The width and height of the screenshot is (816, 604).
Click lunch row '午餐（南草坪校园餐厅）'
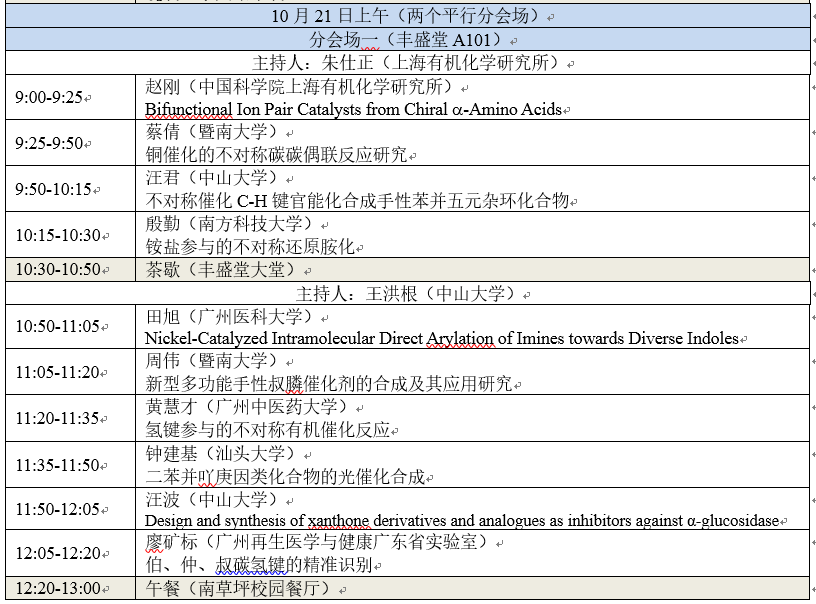tap(241, 588)
